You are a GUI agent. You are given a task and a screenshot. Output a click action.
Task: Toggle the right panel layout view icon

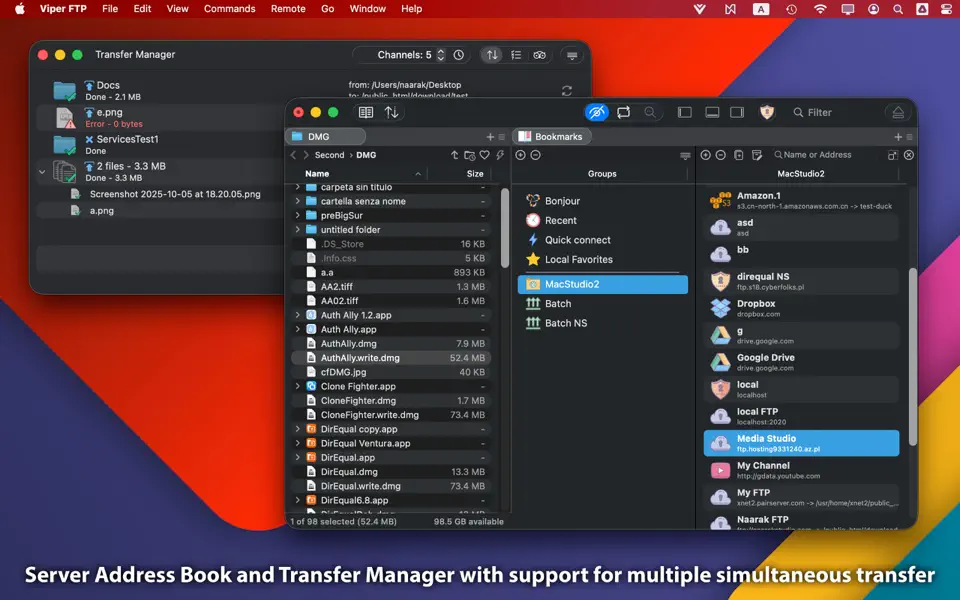[737, 112]
